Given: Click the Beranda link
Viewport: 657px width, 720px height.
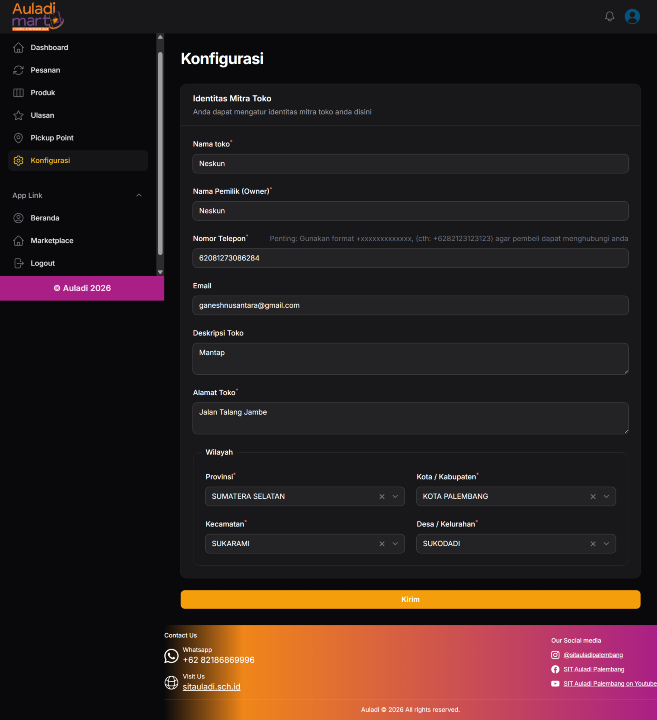Looking at the screenshot, I should [78, 218].
